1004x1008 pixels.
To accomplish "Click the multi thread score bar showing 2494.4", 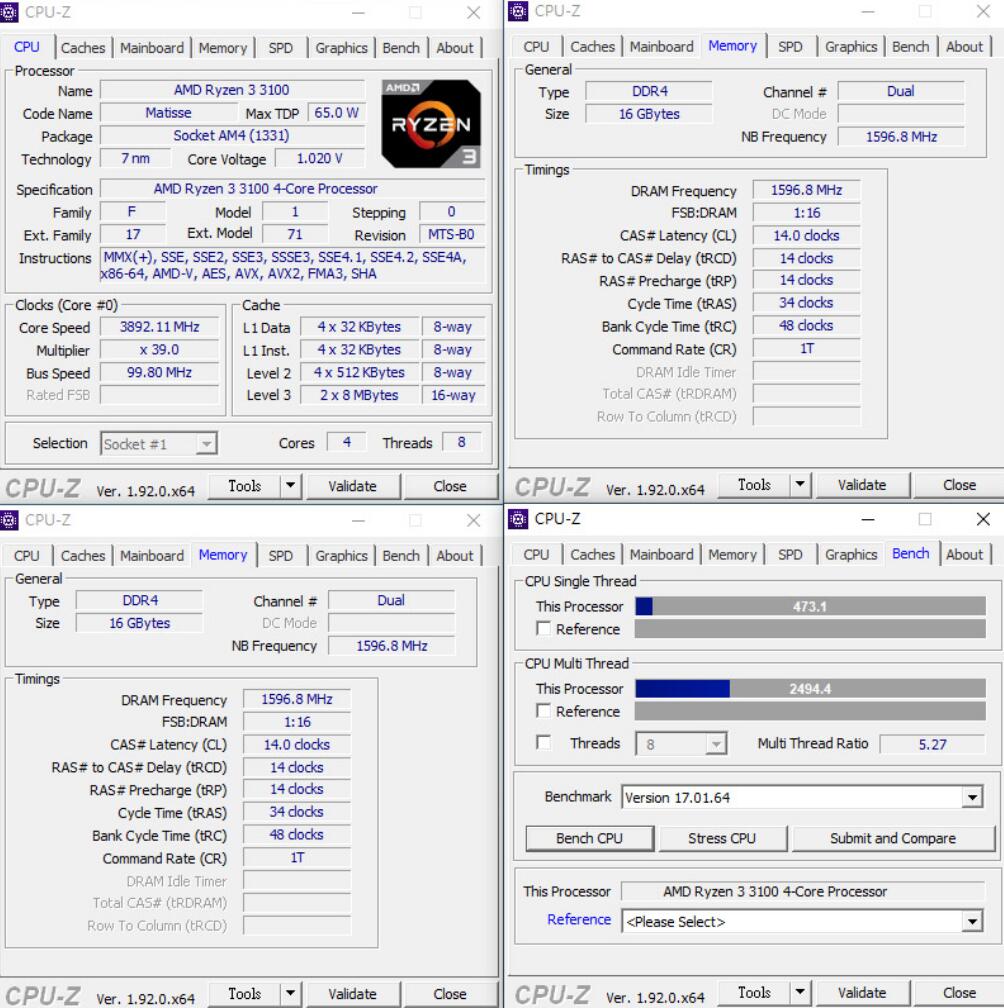I will pos(810,688).
